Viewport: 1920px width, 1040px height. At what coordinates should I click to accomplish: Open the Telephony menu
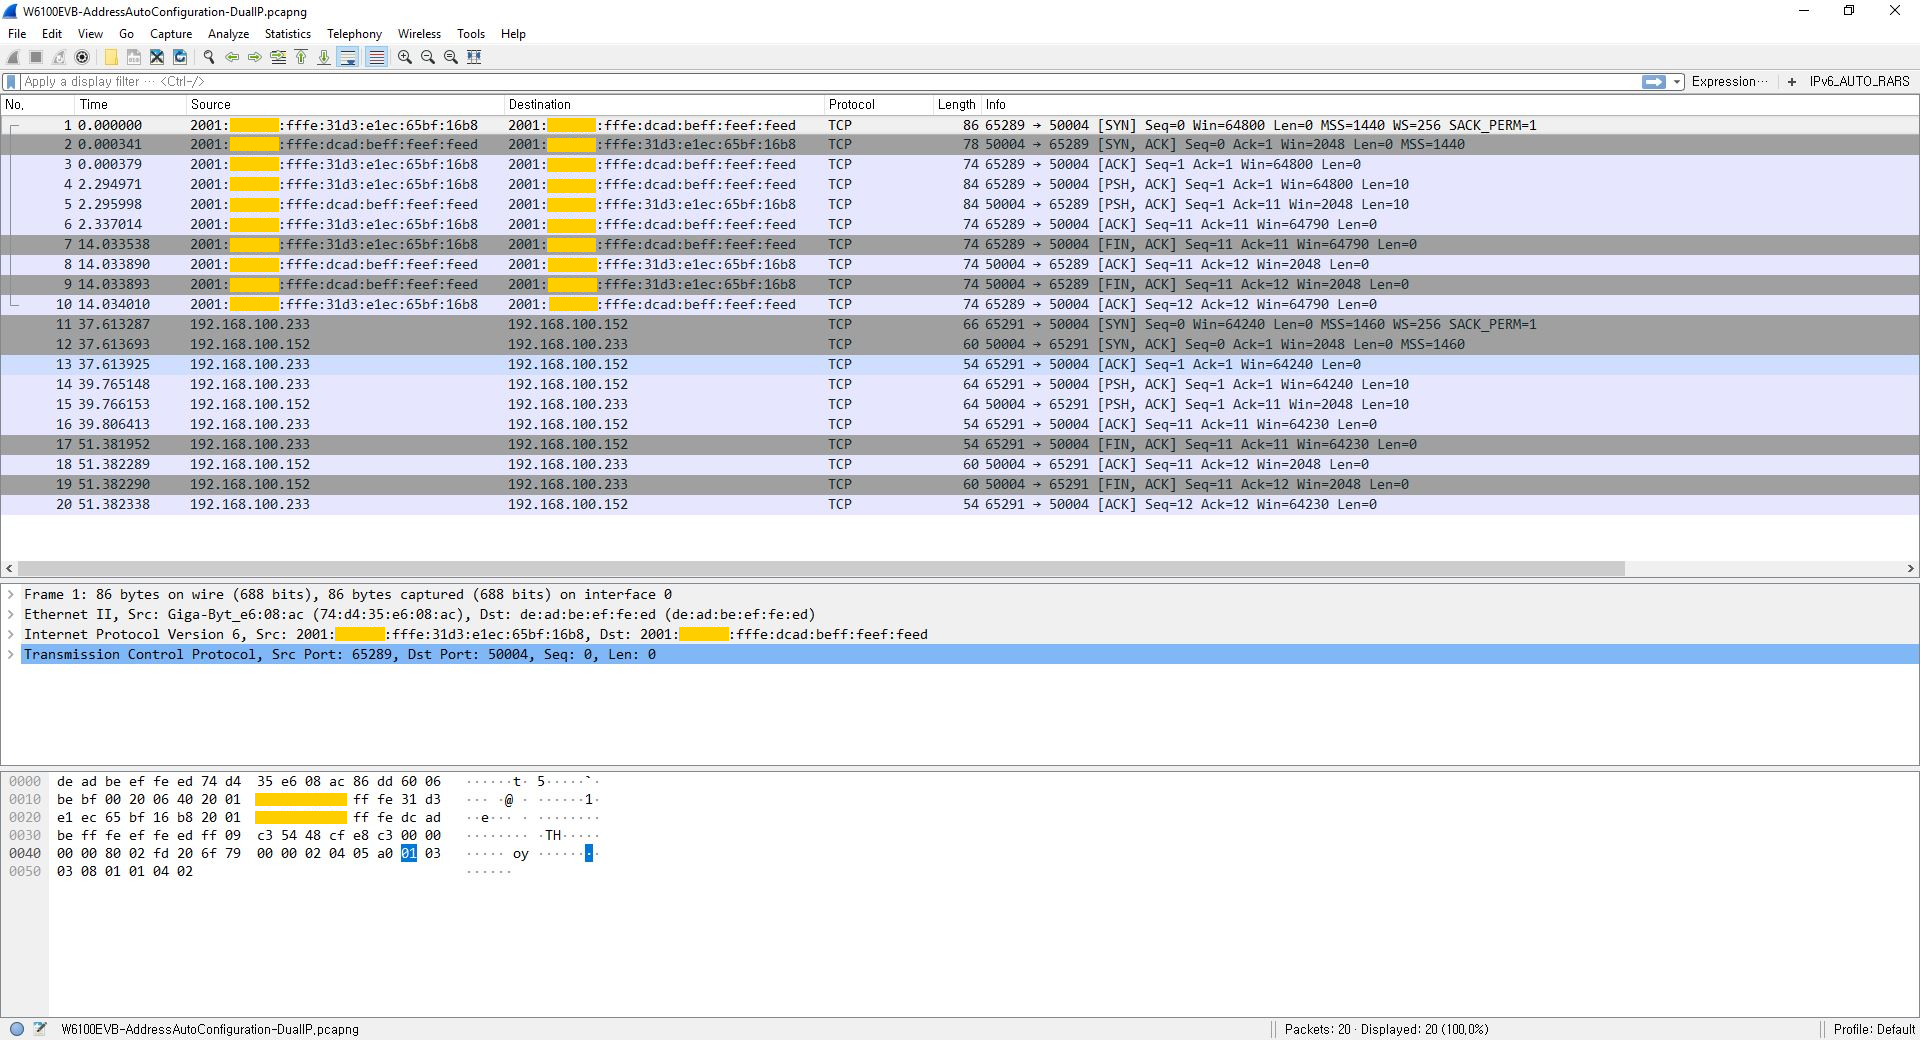(x=353, y=33)
